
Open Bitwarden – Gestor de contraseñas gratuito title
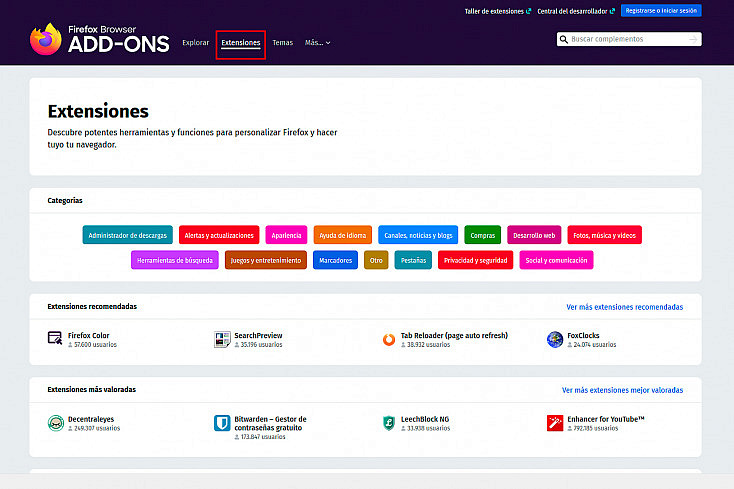coord(271,423)
